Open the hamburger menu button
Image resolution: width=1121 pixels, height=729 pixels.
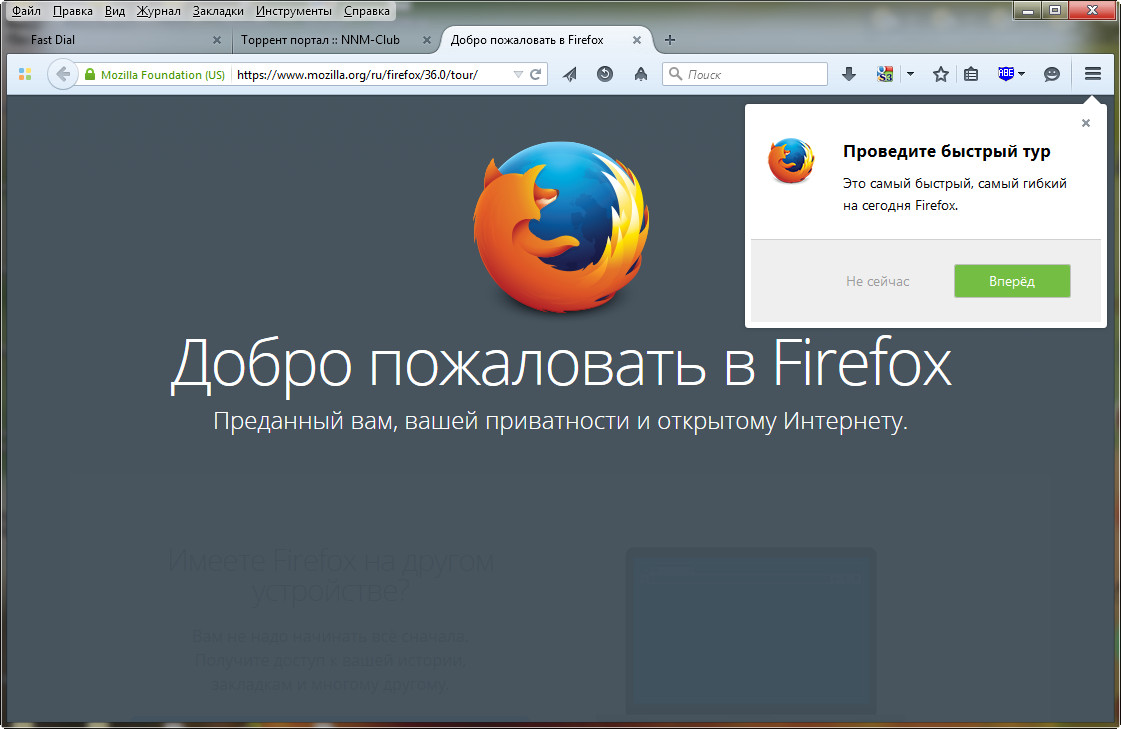pos(1092,74)
